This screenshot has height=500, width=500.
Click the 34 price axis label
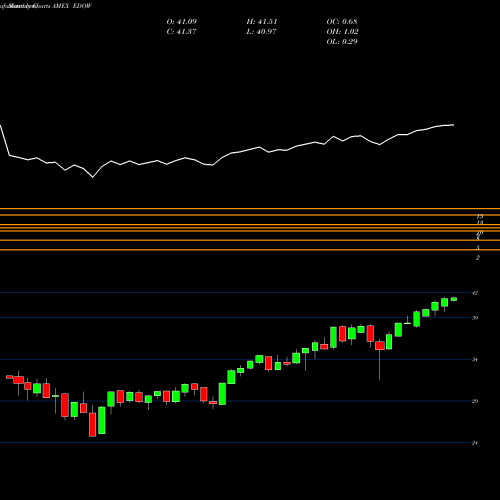(x=475, y=360)
